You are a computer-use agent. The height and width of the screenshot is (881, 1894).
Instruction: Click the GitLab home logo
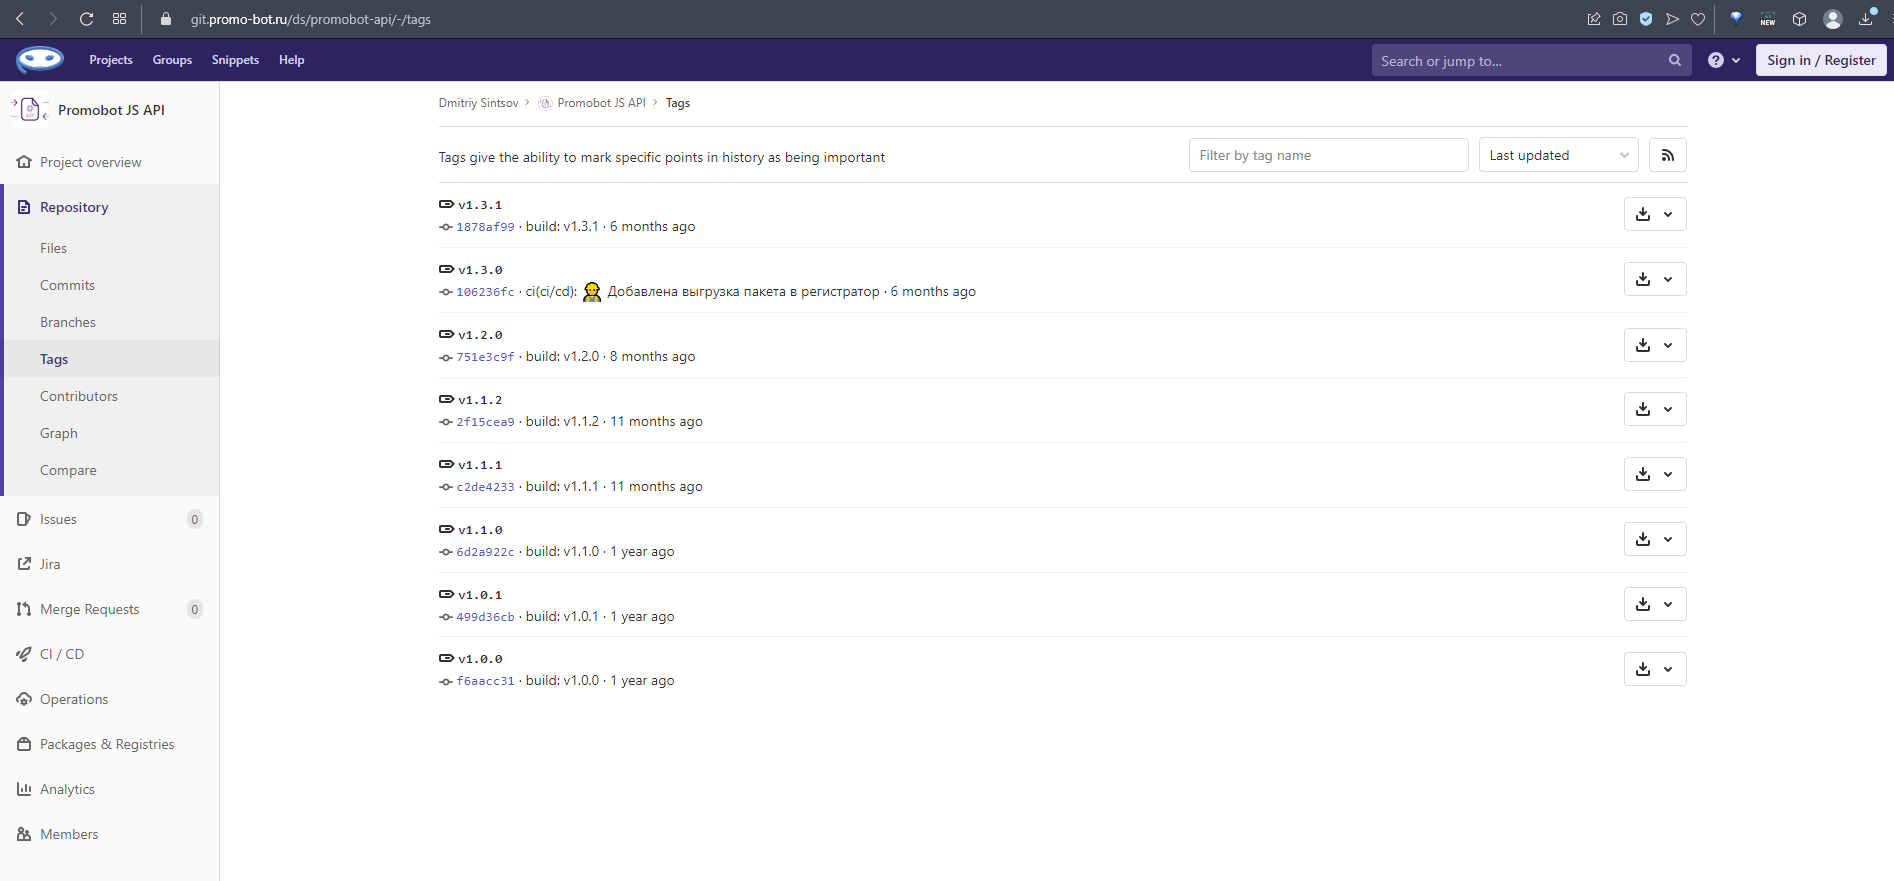[x=40, y=60]
